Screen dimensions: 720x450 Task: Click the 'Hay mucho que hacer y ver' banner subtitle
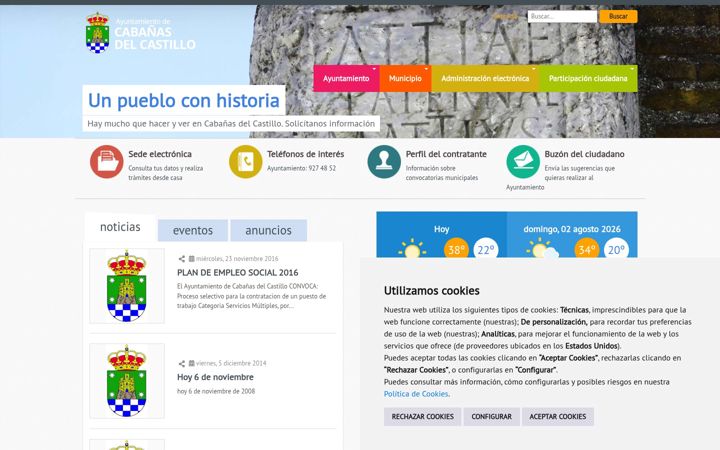231,124
